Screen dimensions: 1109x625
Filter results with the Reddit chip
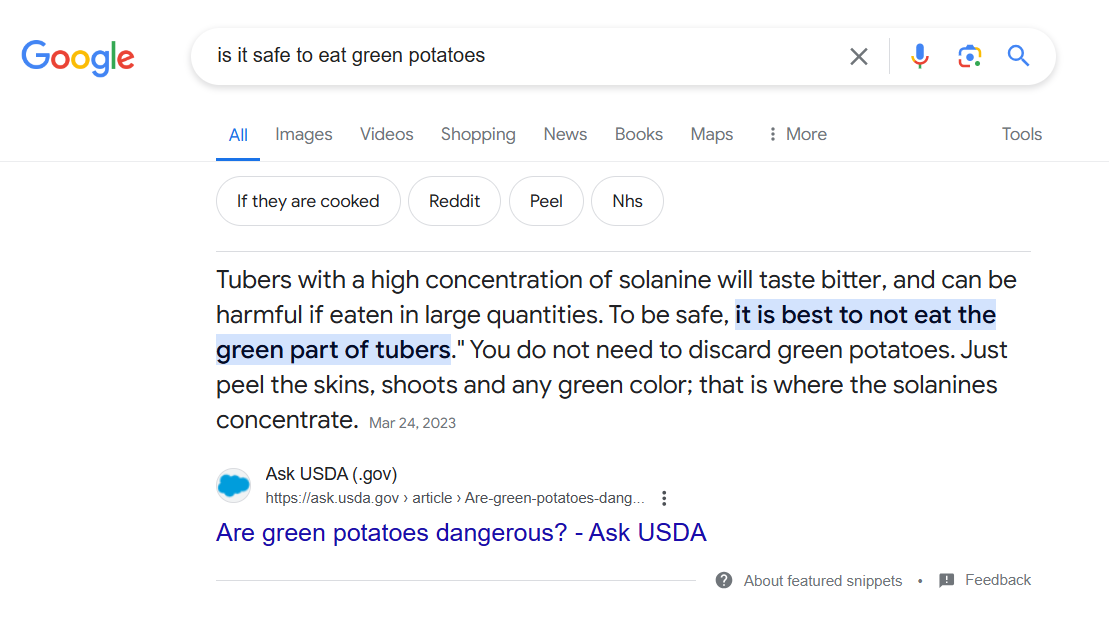[455, 201]
